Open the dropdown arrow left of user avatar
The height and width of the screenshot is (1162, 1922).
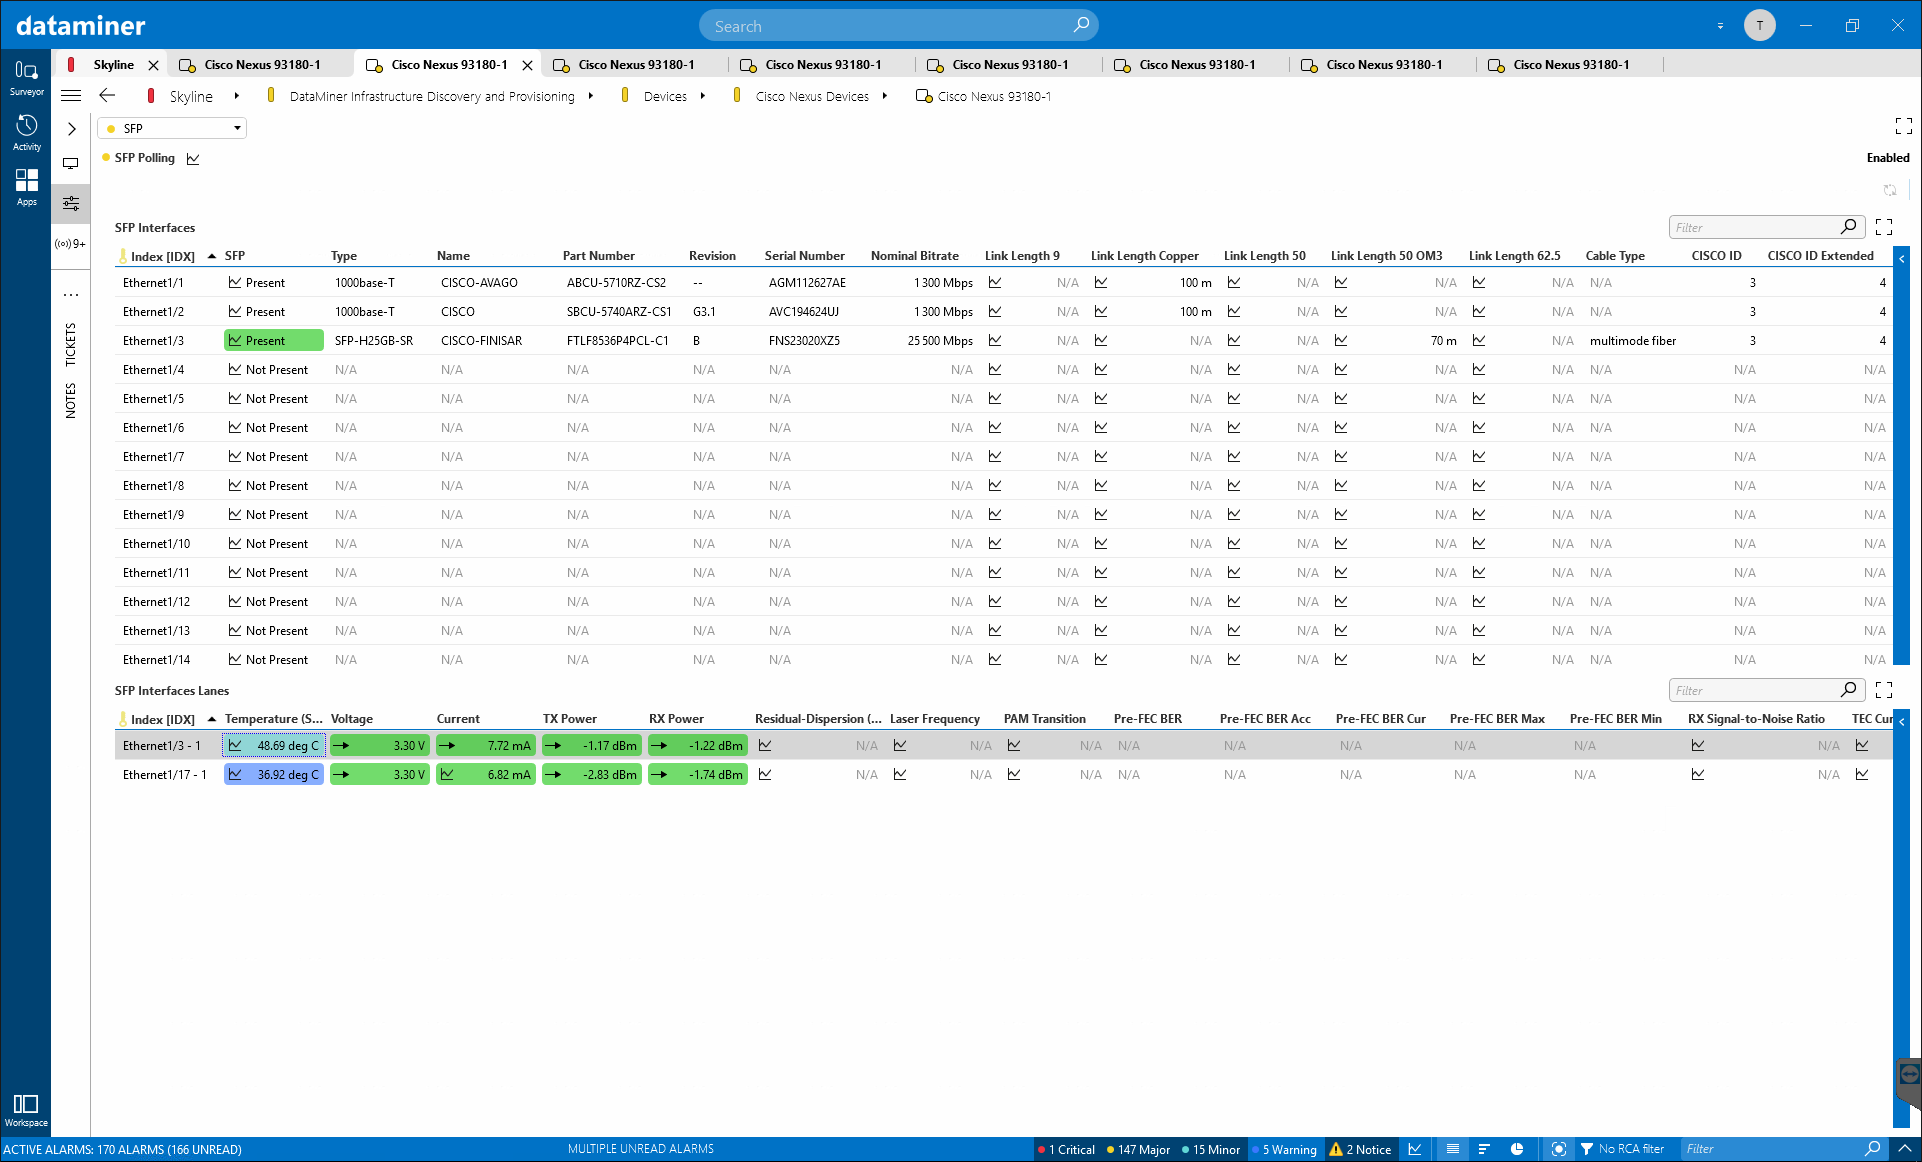coord(1720,27)
